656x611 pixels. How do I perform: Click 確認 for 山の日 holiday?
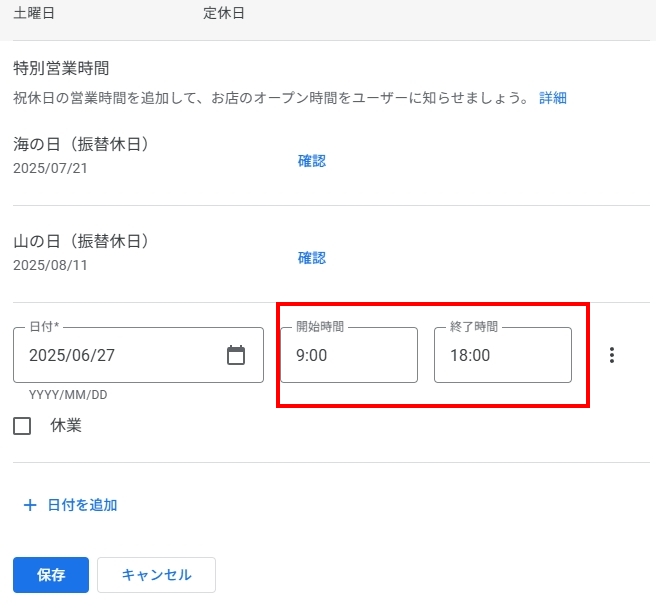[x=312, y=258]
